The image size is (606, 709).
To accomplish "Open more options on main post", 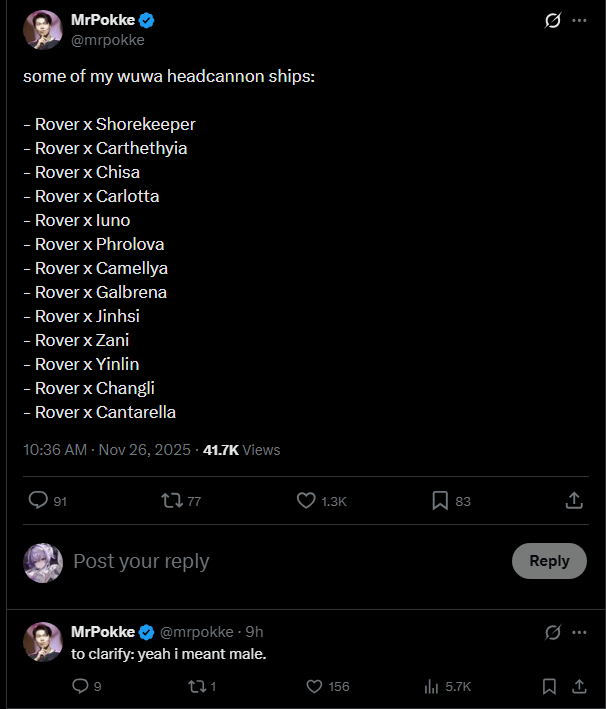I will [x=579, y=20].
